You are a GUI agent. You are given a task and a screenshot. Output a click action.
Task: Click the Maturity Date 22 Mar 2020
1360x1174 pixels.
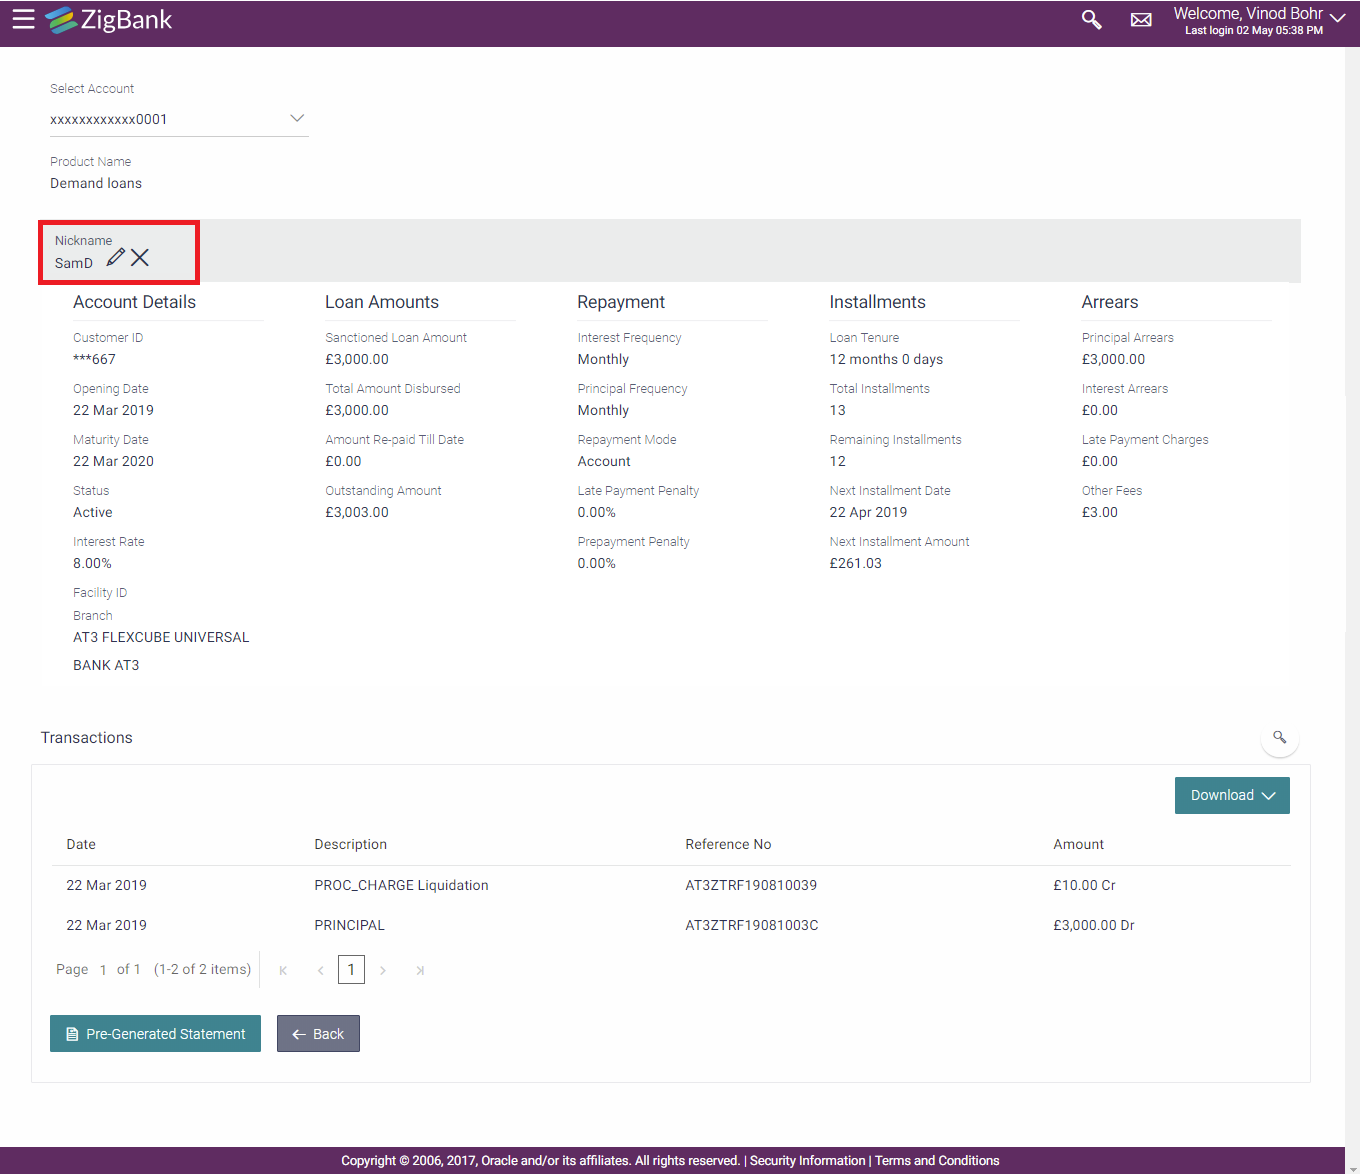pyautogui.click(x=113, y=461)
